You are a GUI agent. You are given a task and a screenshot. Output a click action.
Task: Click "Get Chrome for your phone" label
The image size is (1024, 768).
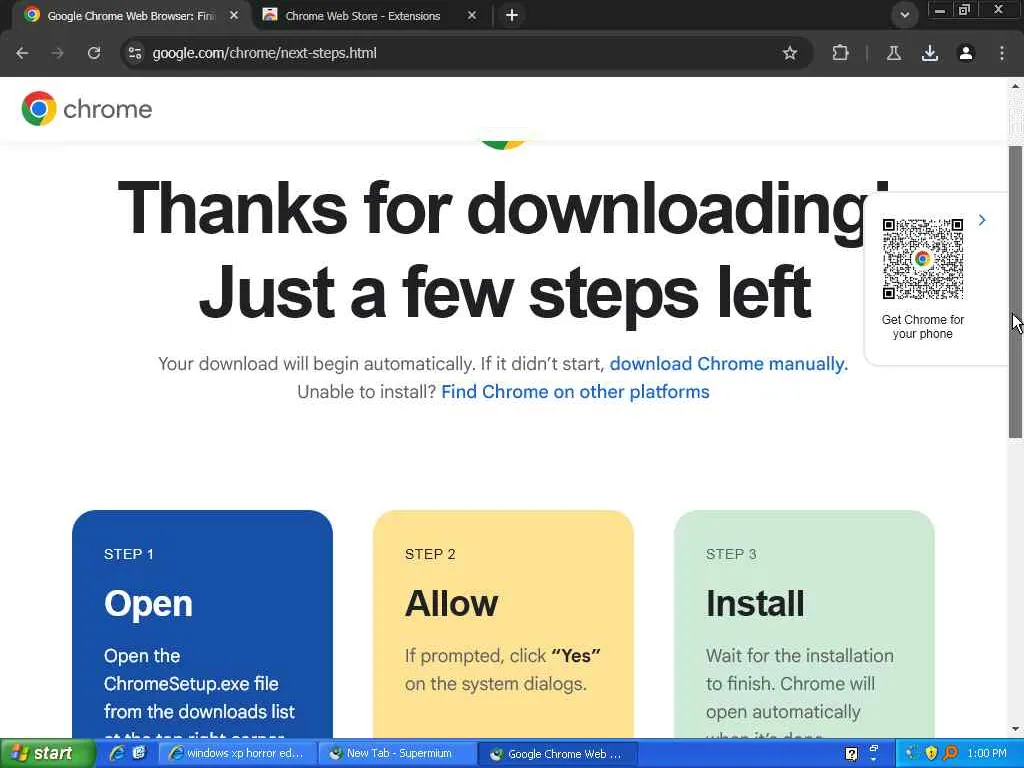click(x=922, y=327)
